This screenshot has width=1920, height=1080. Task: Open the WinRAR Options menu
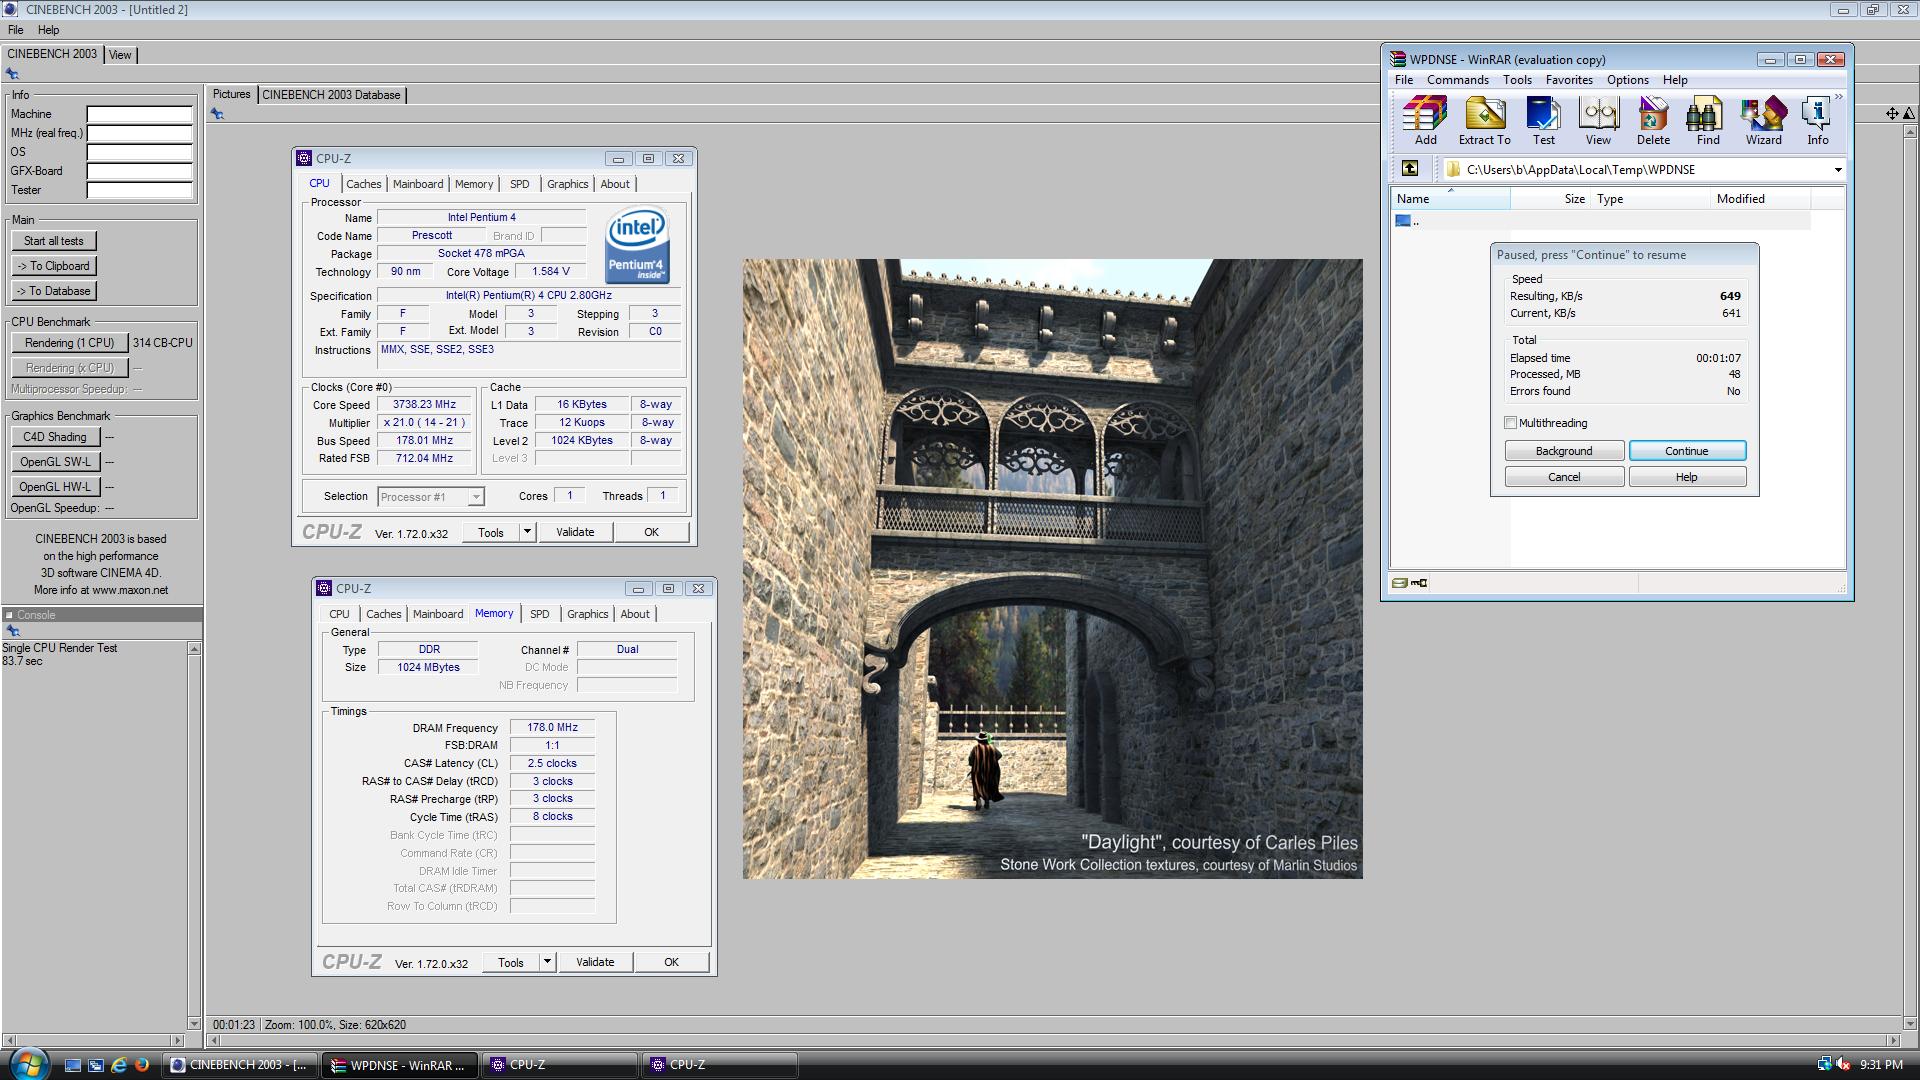coord(1627,80)
